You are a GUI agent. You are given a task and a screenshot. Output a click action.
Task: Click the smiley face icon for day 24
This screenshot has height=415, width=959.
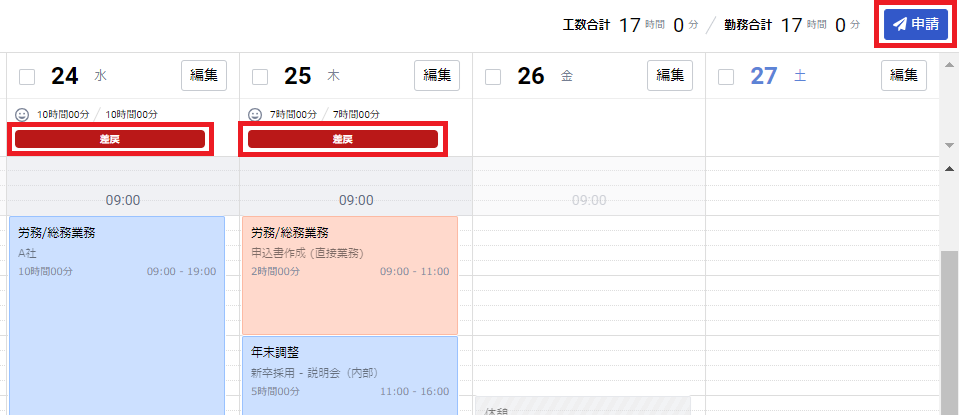[23, 115]
